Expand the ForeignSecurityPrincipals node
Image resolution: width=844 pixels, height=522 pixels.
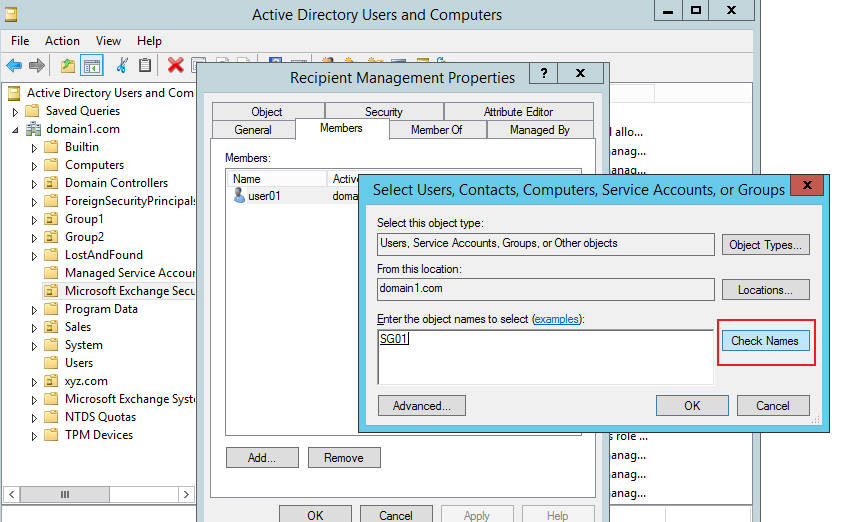pos(34,202)
